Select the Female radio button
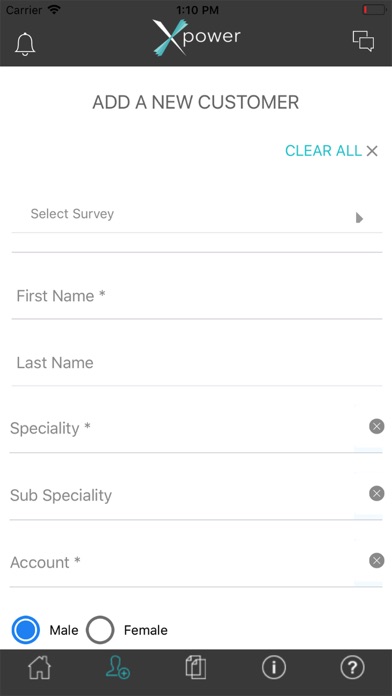392x696 pixels. 100,630
